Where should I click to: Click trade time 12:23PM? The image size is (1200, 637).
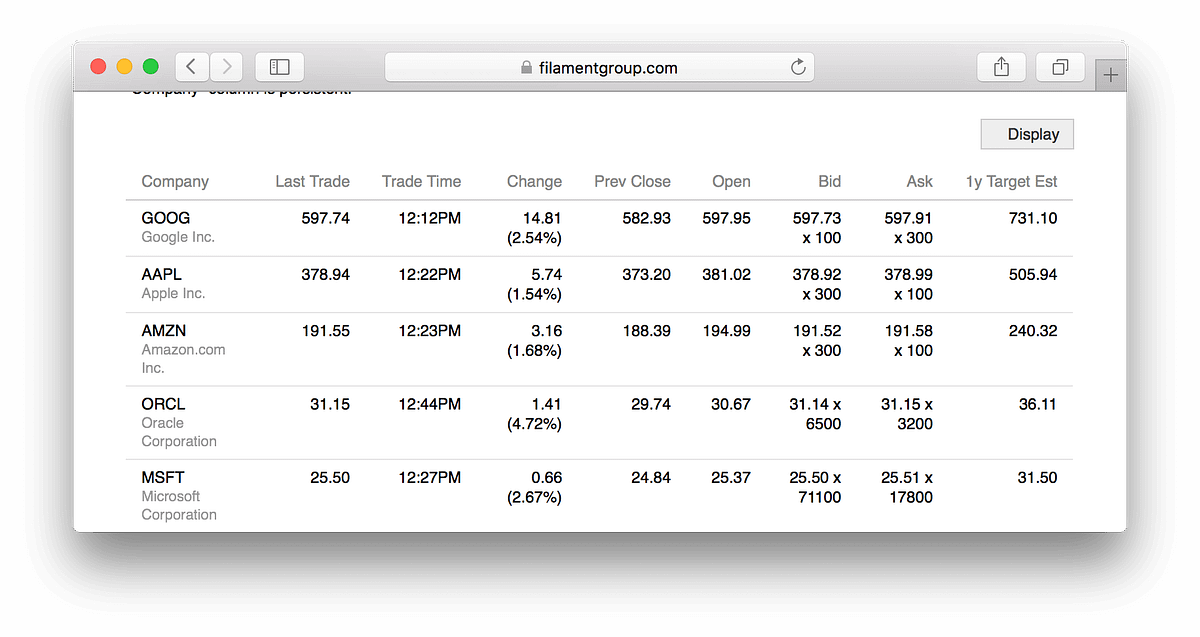click(x=430, y=330)
